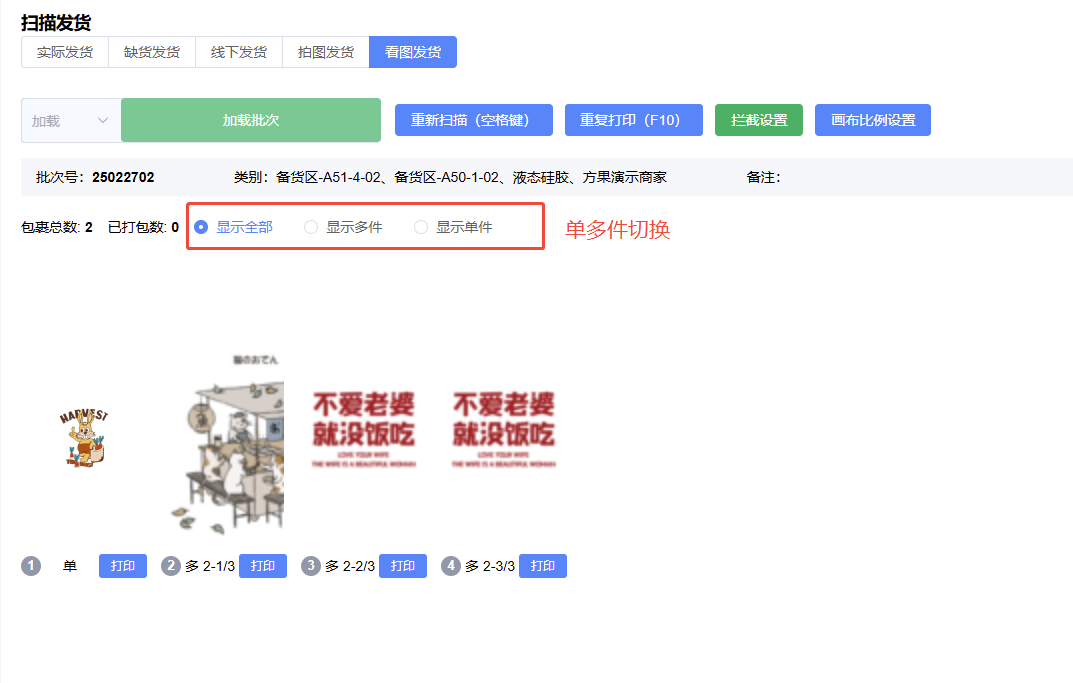Click the 加载批次 button

click(x=250, y=120)
